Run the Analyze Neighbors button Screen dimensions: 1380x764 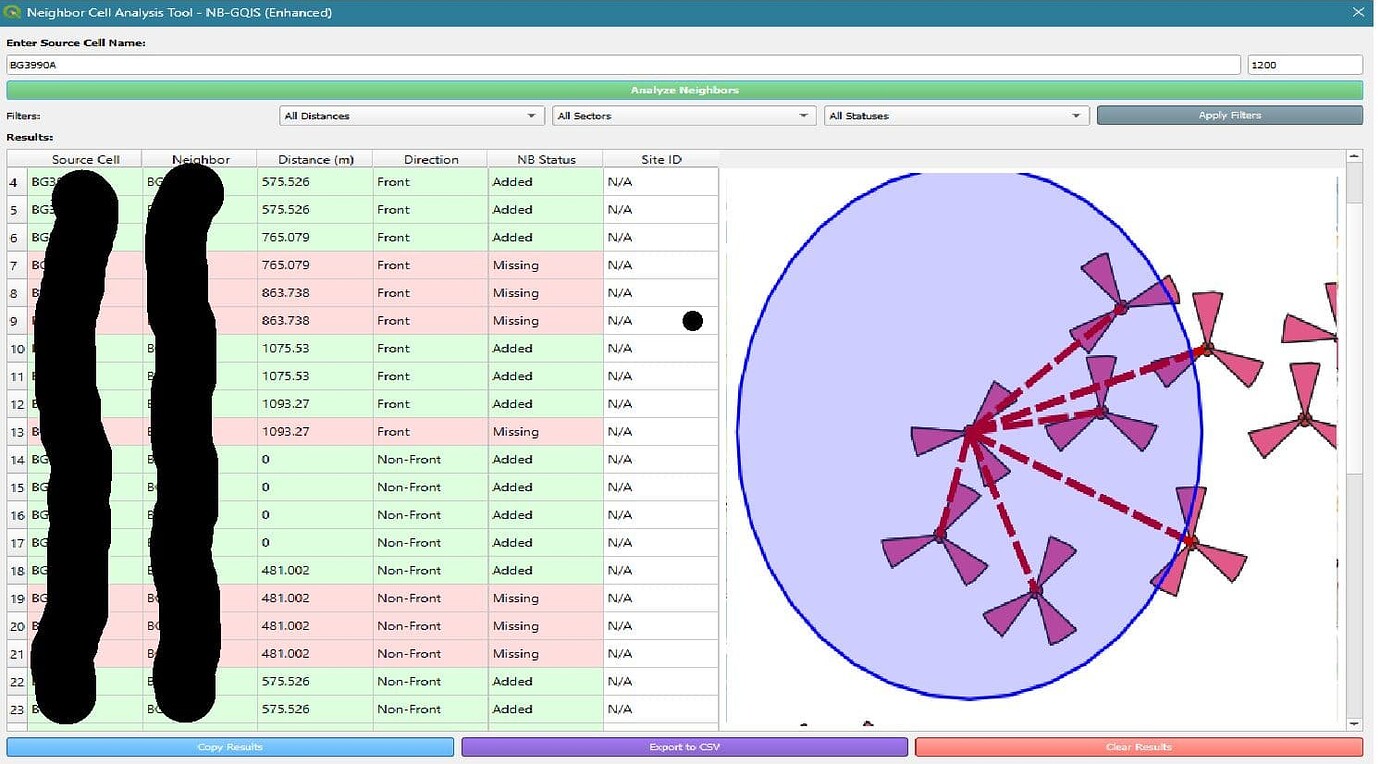(684, 90)
